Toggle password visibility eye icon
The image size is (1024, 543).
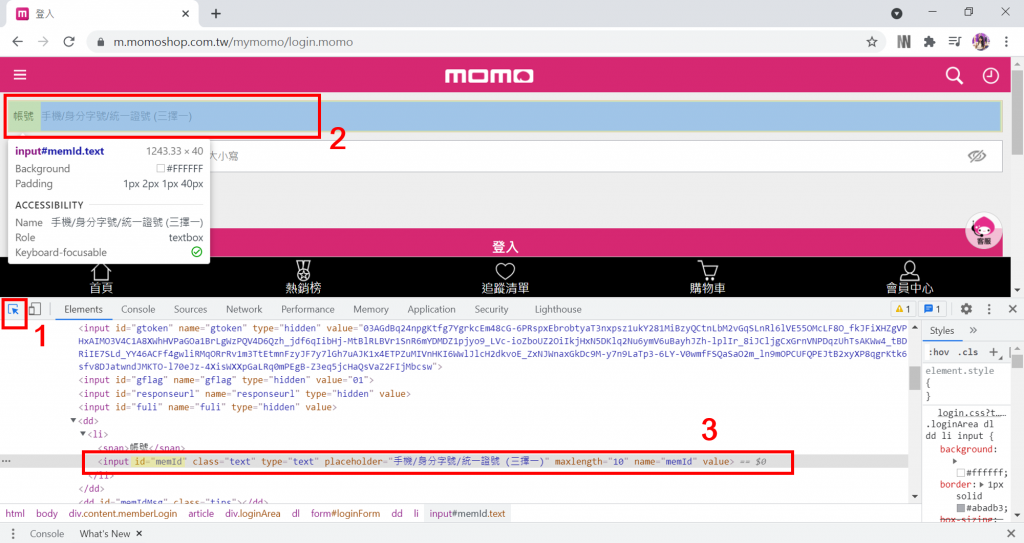point(977,156)
